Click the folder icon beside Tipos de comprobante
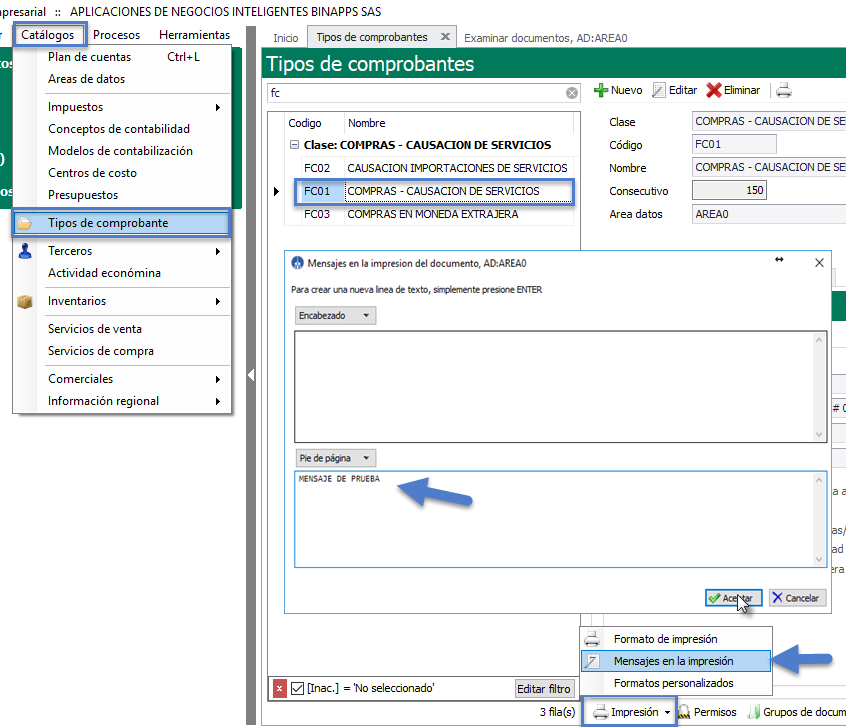846x727 pixels. pos(25,223)
